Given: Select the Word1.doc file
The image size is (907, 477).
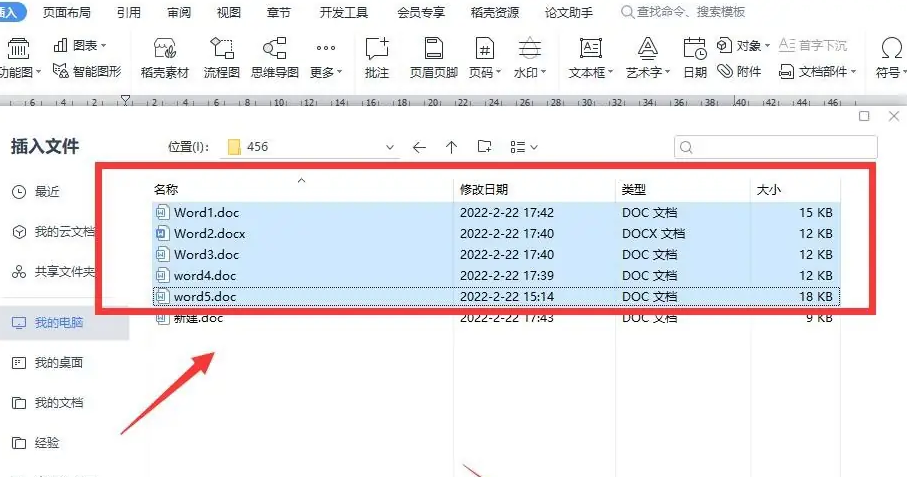Looking at the screenshot, I should [496, 212].
